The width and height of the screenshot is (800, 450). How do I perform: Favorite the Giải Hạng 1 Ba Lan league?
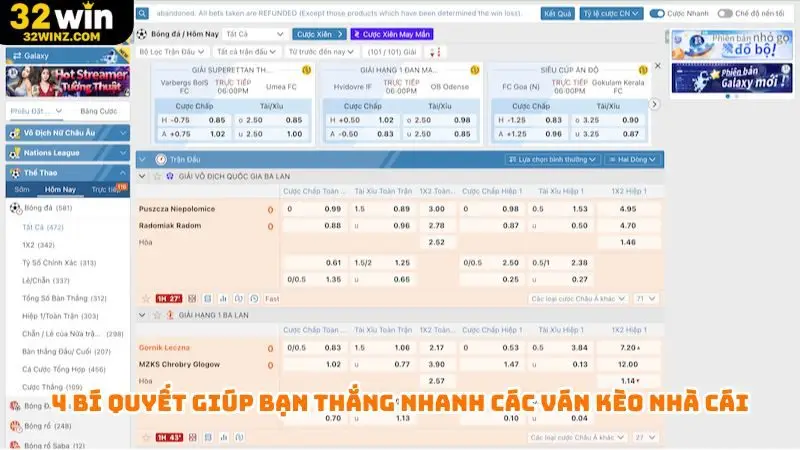point(157,315)
